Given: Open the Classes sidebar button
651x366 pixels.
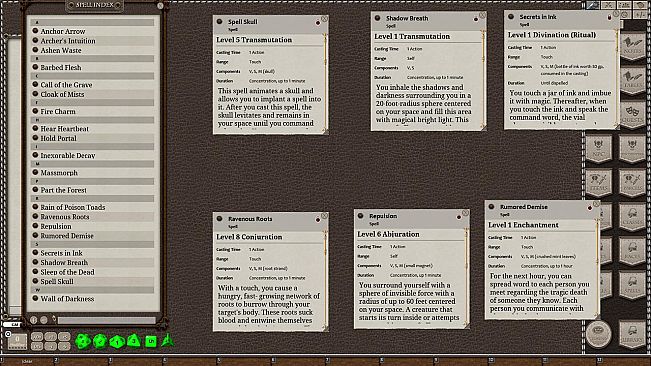Looking at the screenshot, I should click(632, 217).
